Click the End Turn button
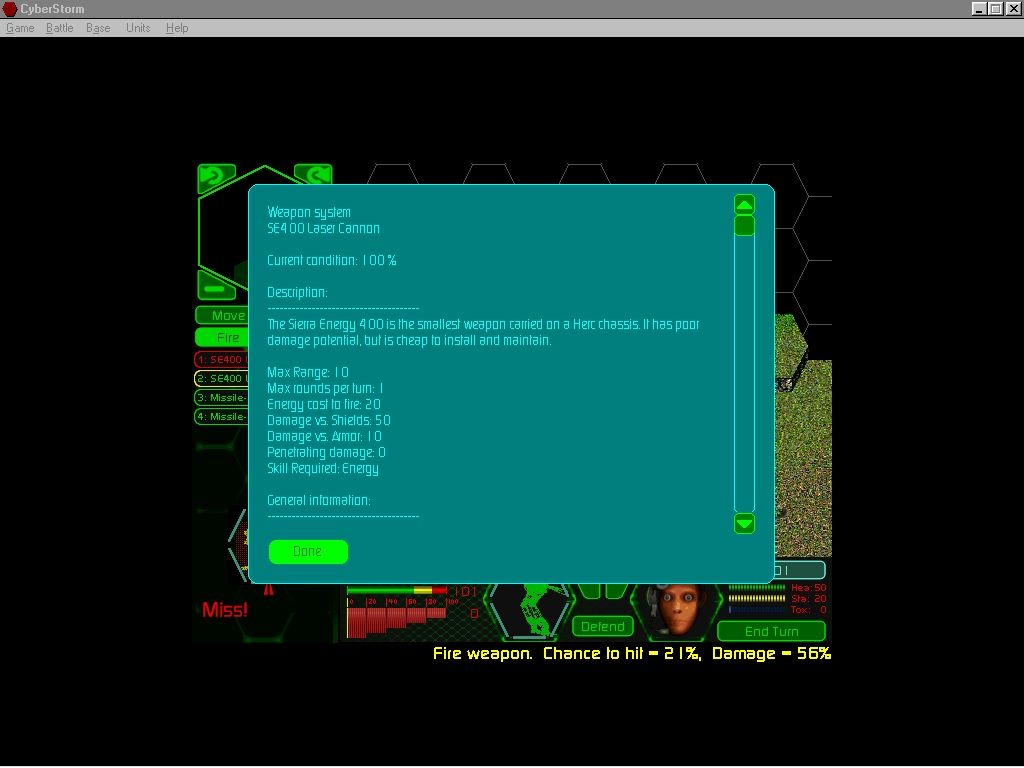 click(x=771, y=631)
